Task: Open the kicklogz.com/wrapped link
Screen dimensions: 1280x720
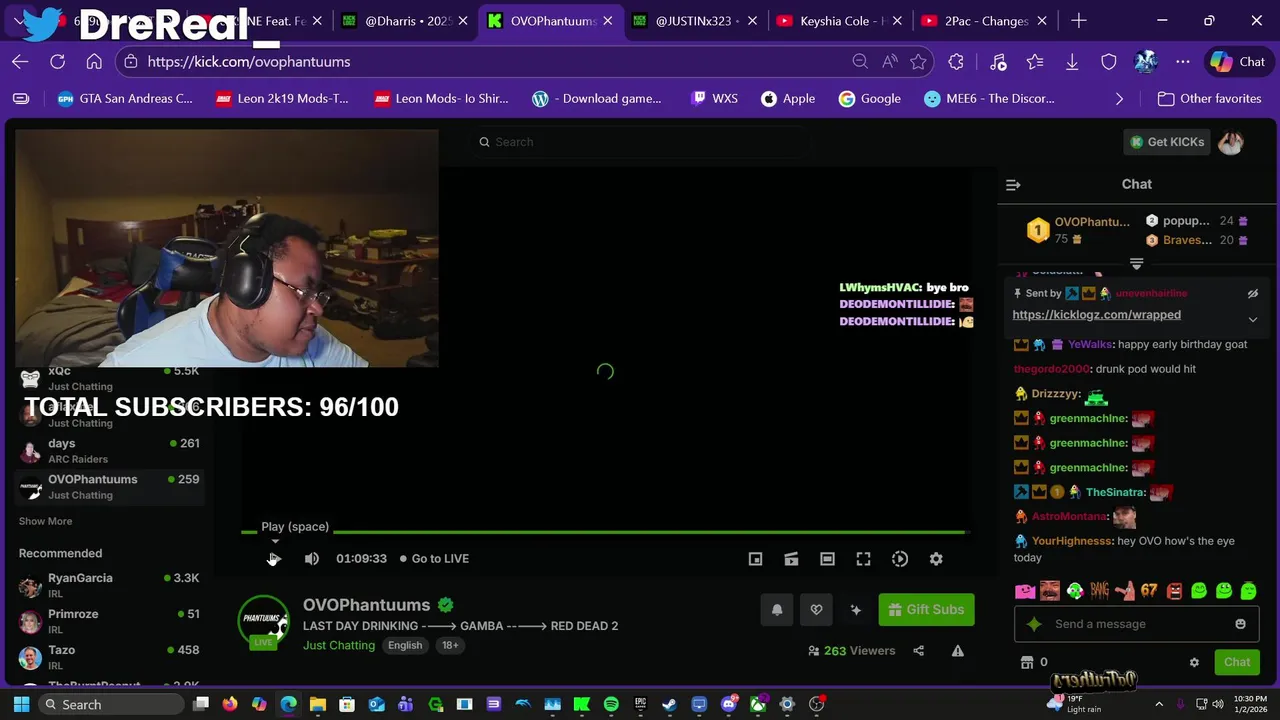Action: [1096, 315]
